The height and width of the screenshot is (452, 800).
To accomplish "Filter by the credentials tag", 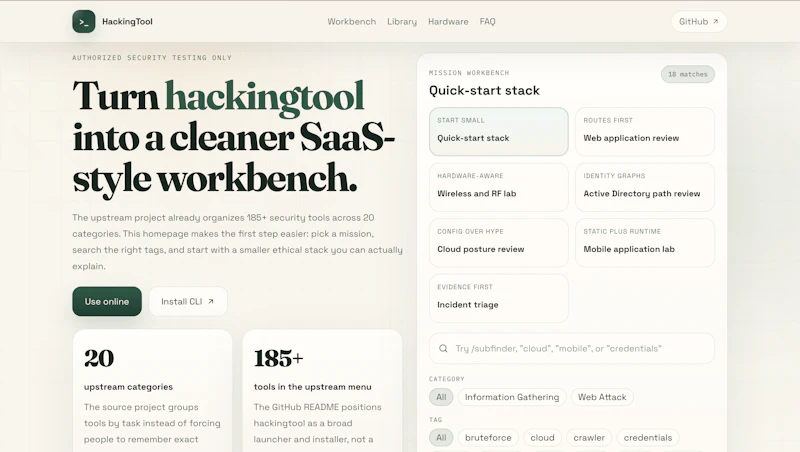I will 648,438.
